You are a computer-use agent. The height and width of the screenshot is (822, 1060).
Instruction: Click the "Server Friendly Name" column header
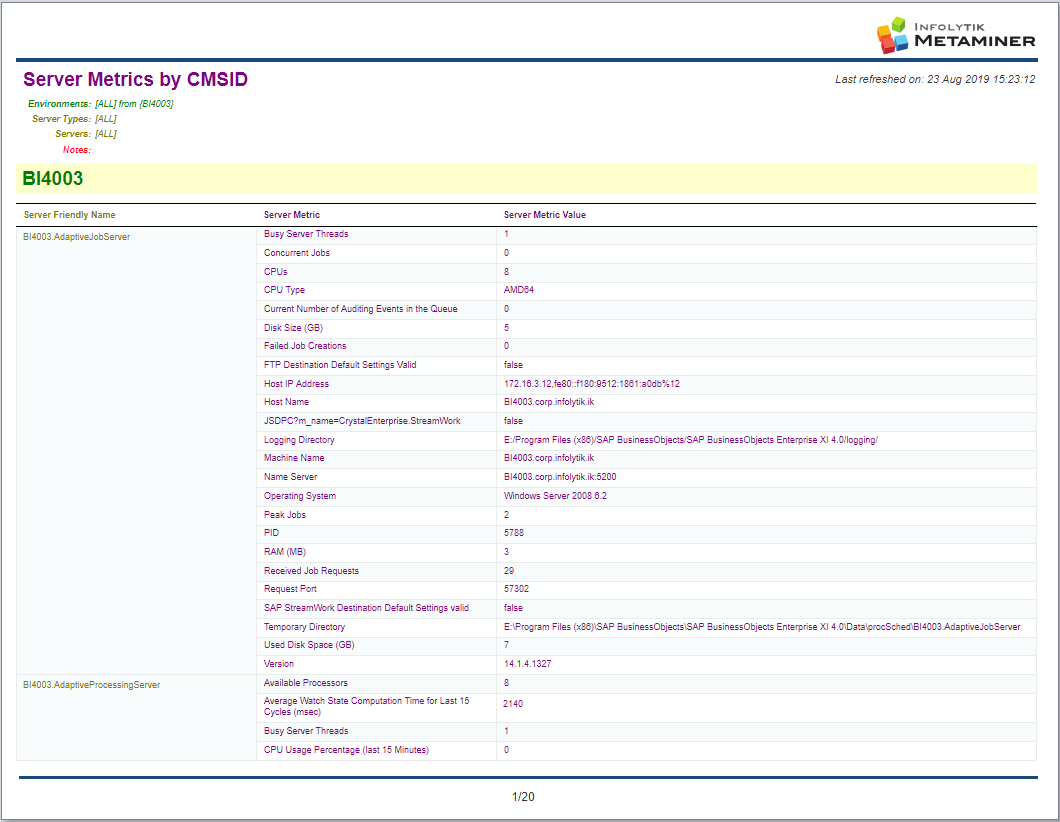tap(70, 215)
